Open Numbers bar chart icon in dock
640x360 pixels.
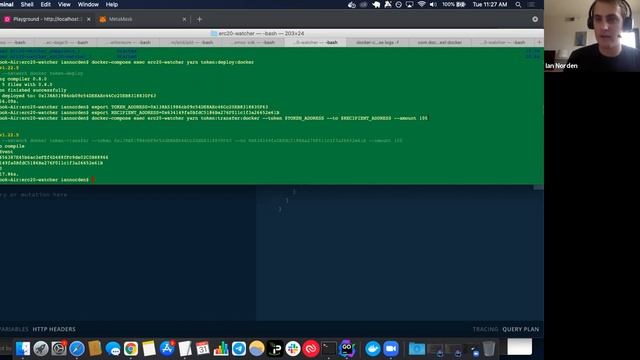point(221,349)
